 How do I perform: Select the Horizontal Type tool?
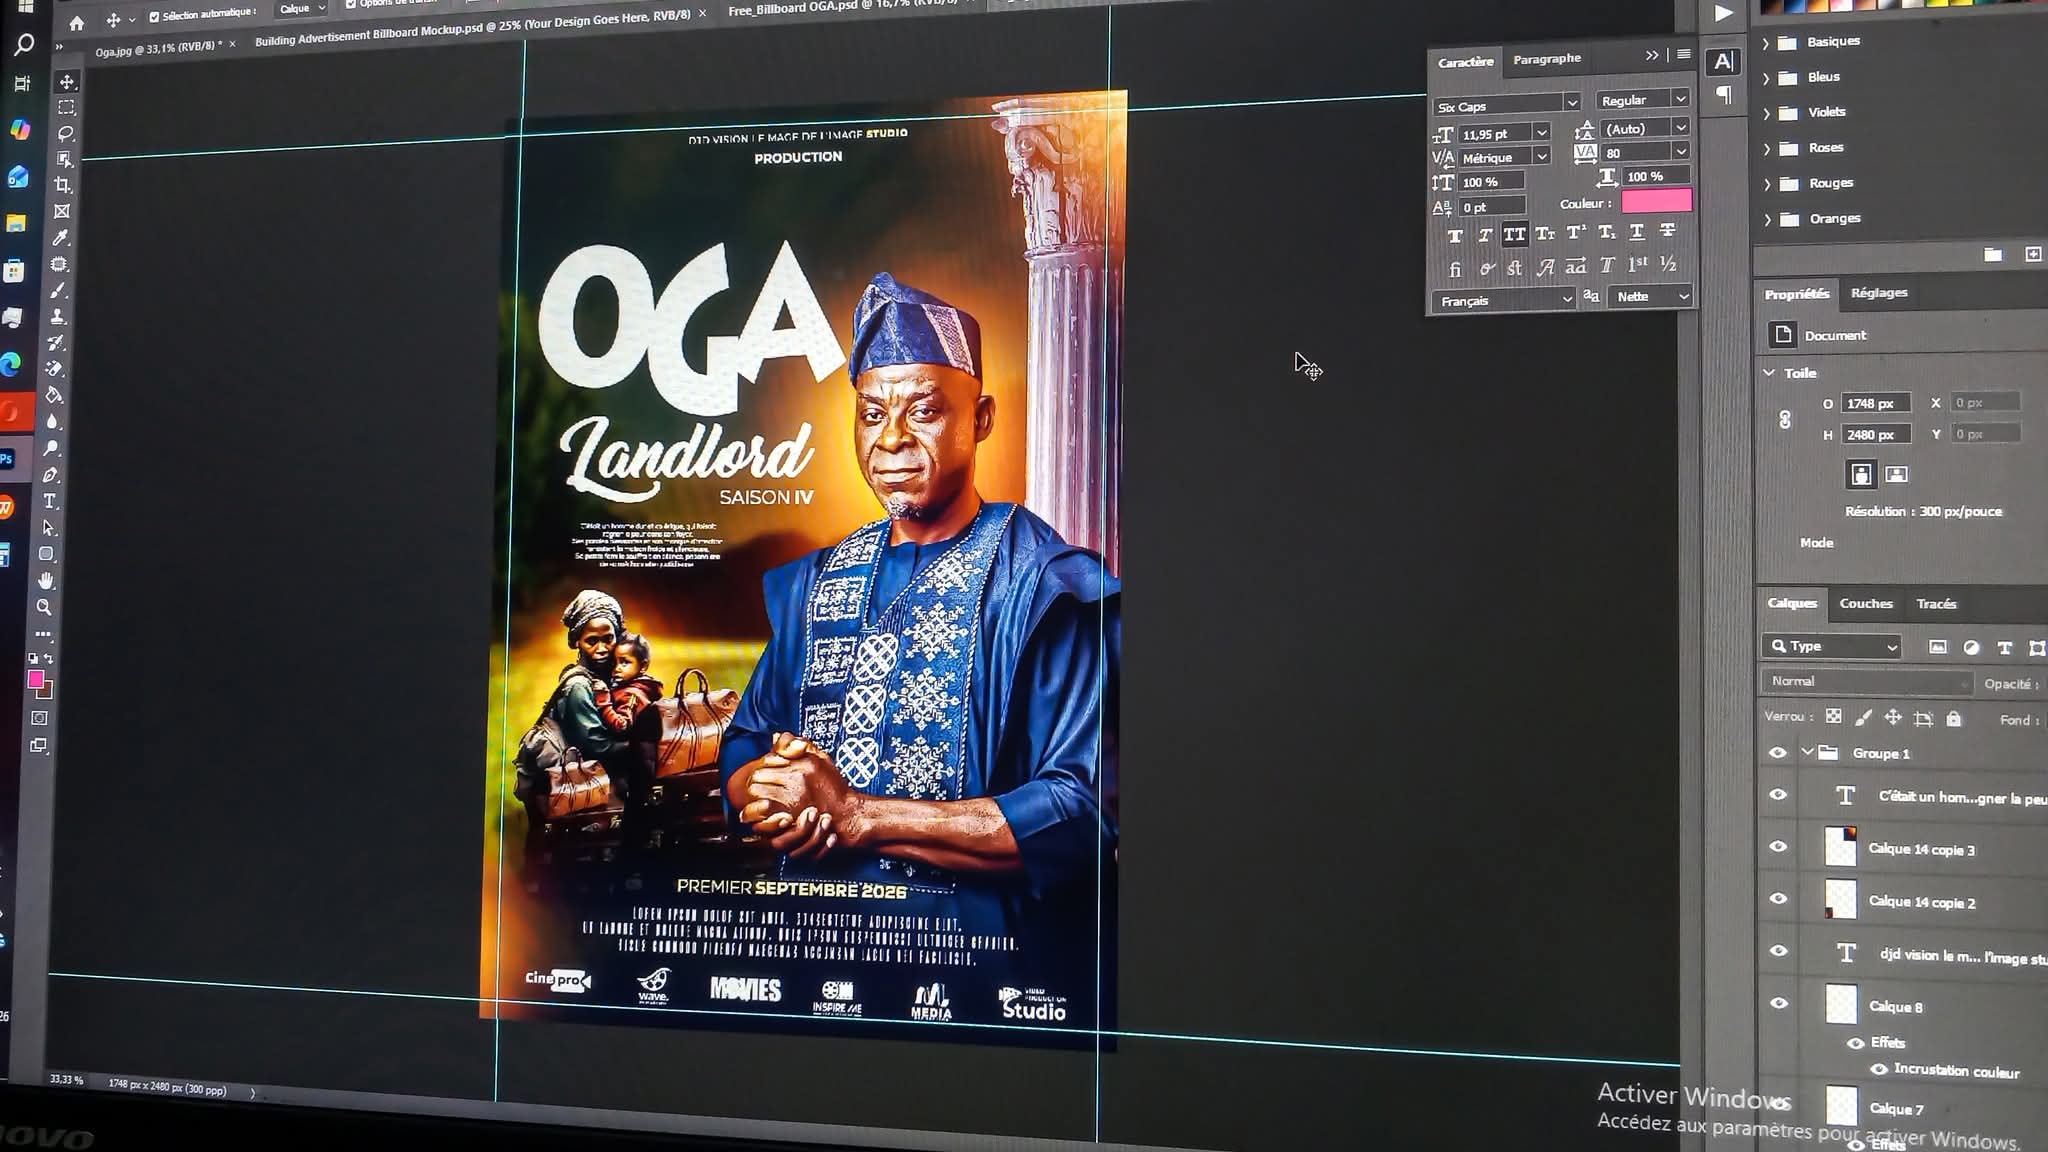[x=50, y=501]
